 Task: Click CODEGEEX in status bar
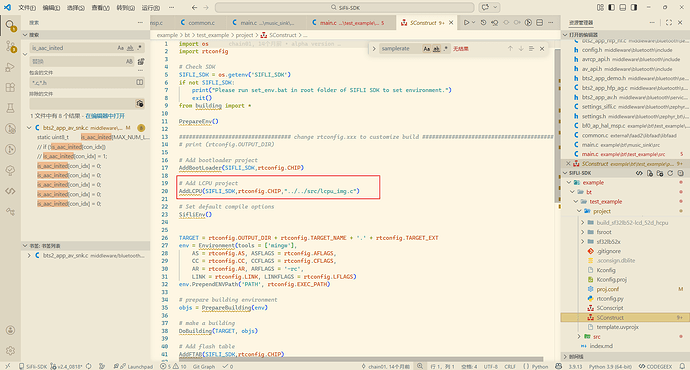coord(655,366)
